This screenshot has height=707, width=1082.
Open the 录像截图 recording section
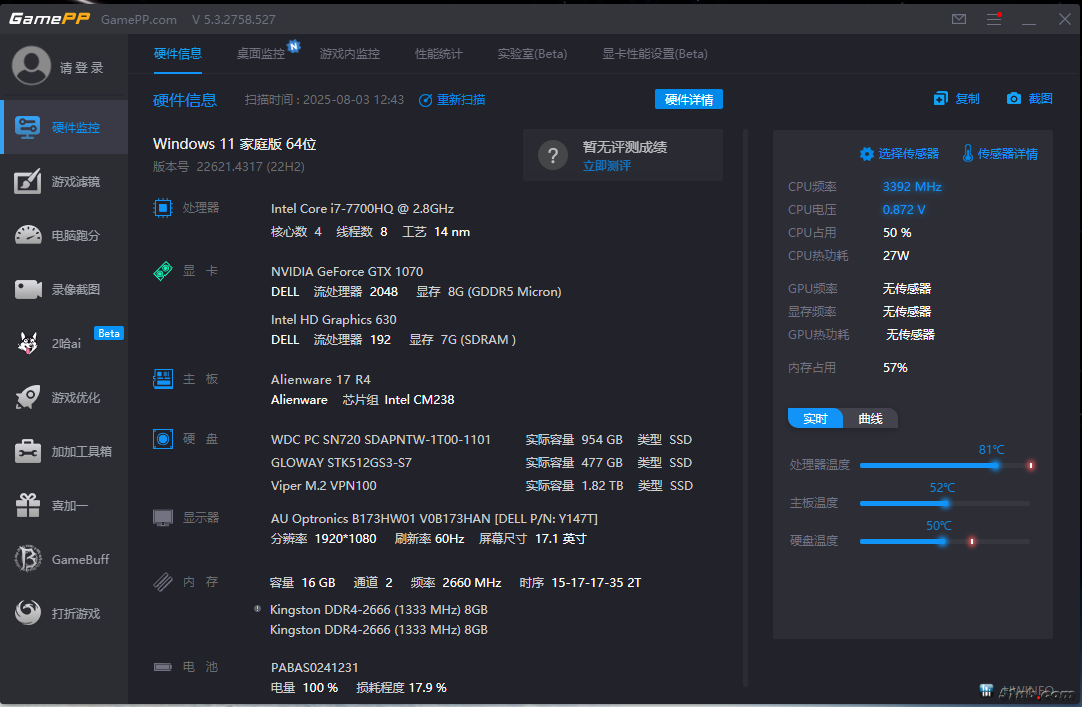(28, 289)
